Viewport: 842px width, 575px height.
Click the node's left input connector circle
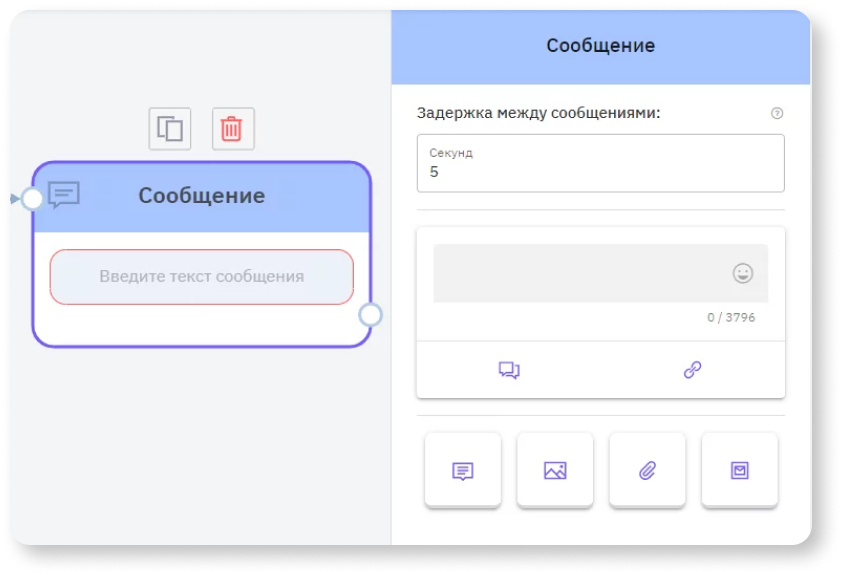pos(33,199)
